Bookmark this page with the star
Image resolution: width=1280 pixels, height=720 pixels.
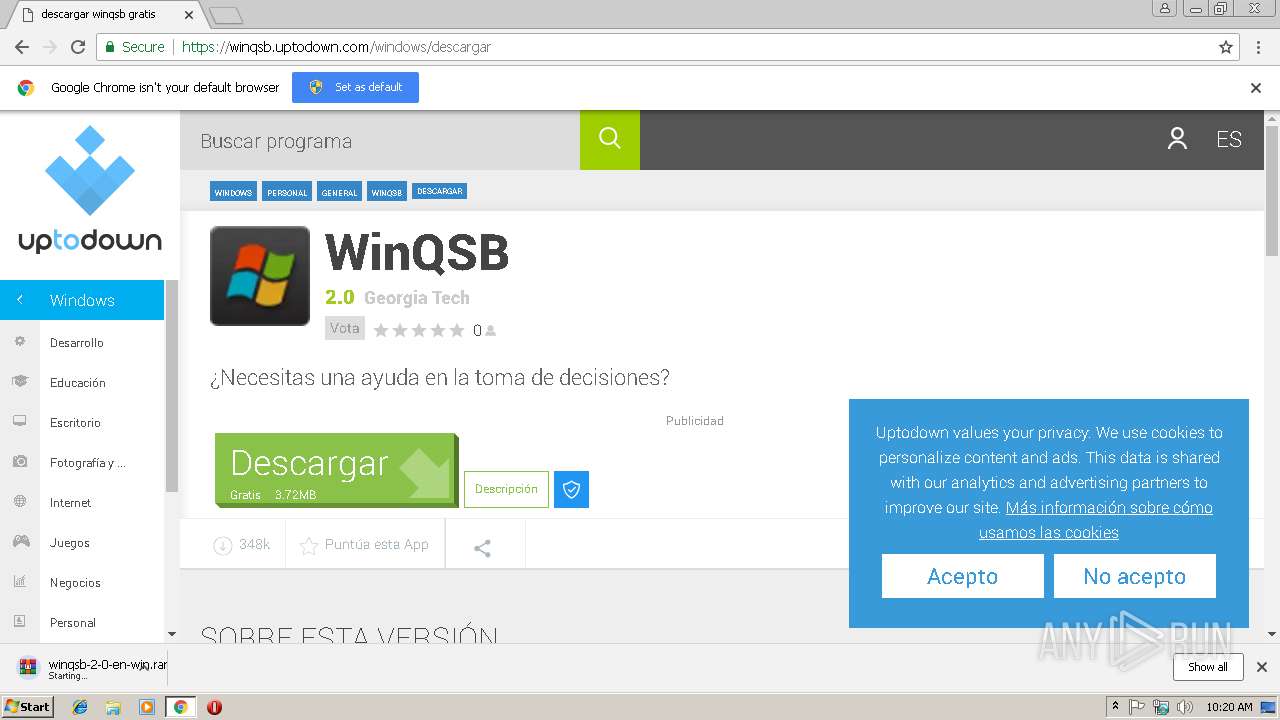click(x=1225, y=47)
